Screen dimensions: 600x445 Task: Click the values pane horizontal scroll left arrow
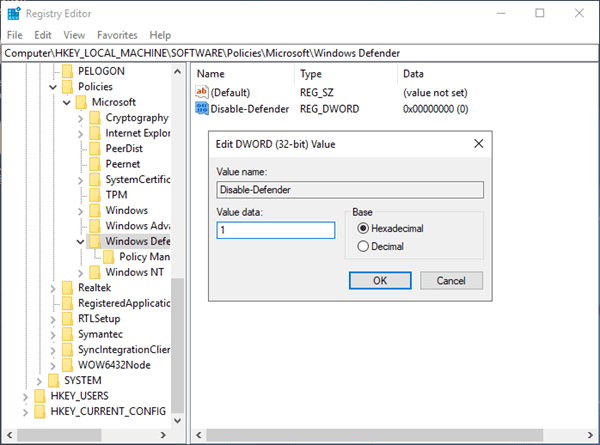199,435
